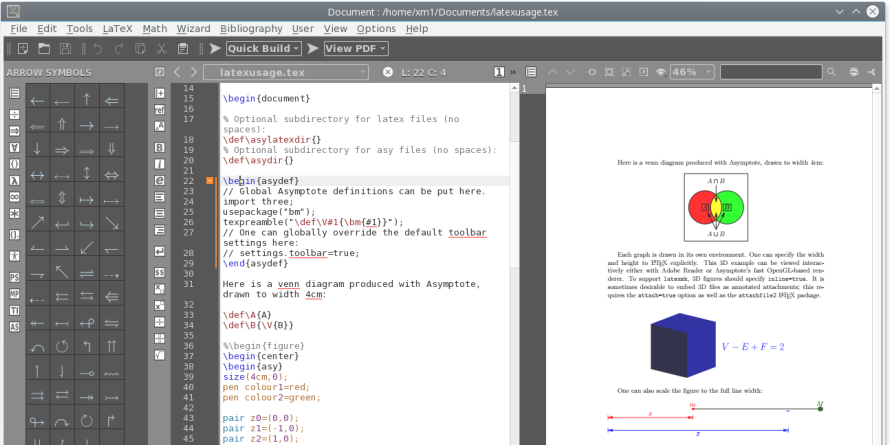Screen dimensions: 890x445
Task: Open the Bibliography menu
Action: 251,29
